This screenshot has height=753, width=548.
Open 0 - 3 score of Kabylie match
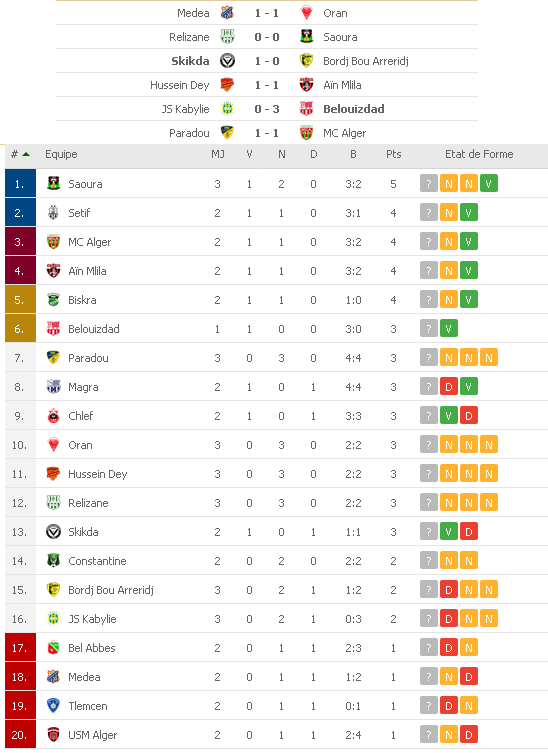(267, 109)
